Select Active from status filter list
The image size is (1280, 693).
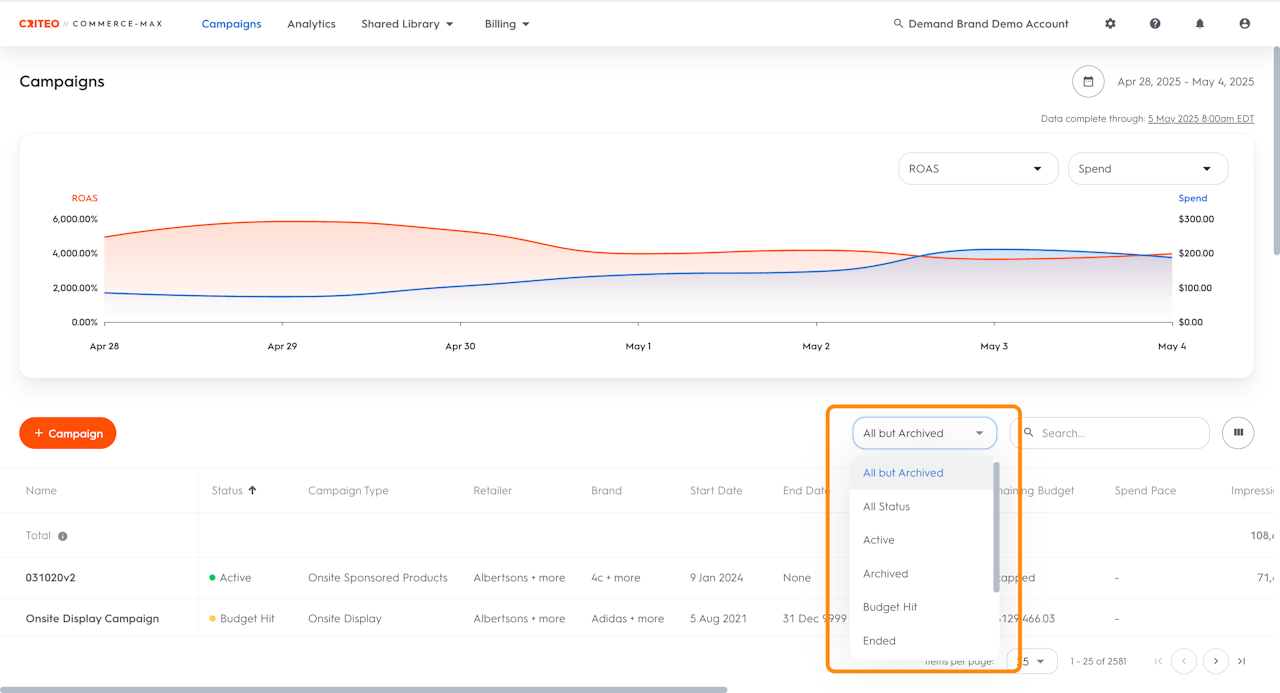[879, 540]
